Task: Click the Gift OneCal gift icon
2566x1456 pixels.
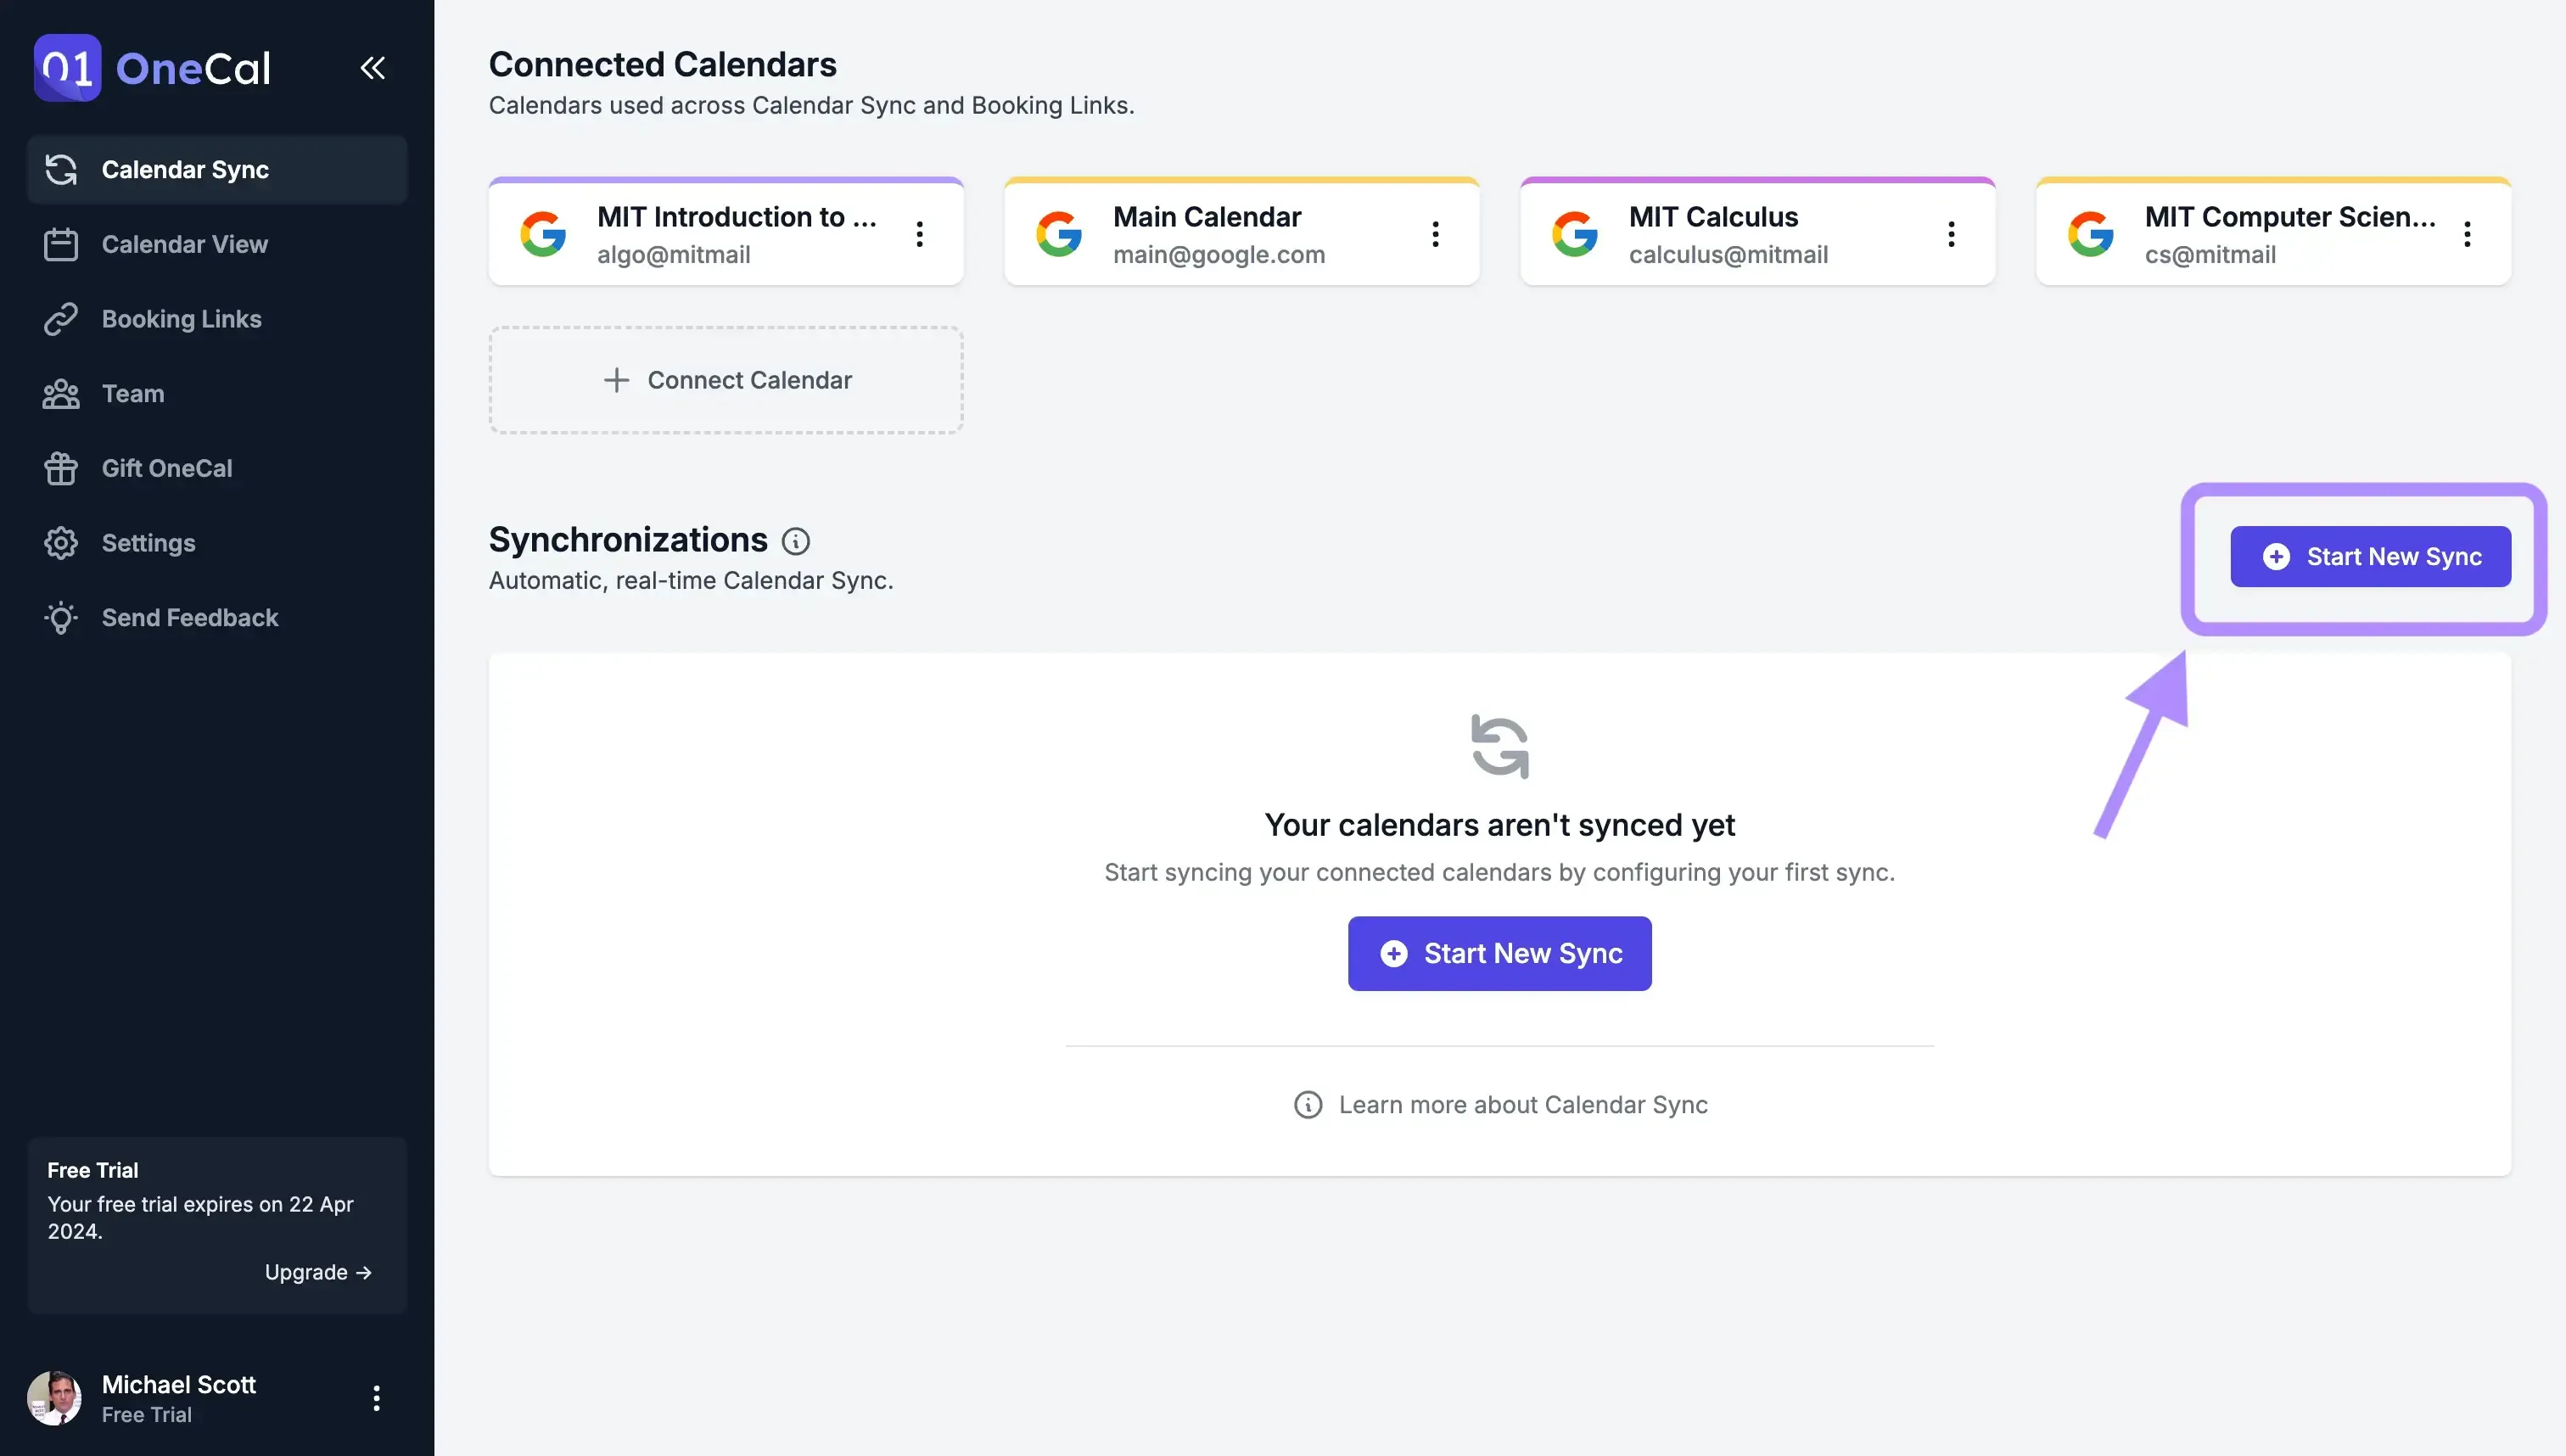Action: (61, 468)
